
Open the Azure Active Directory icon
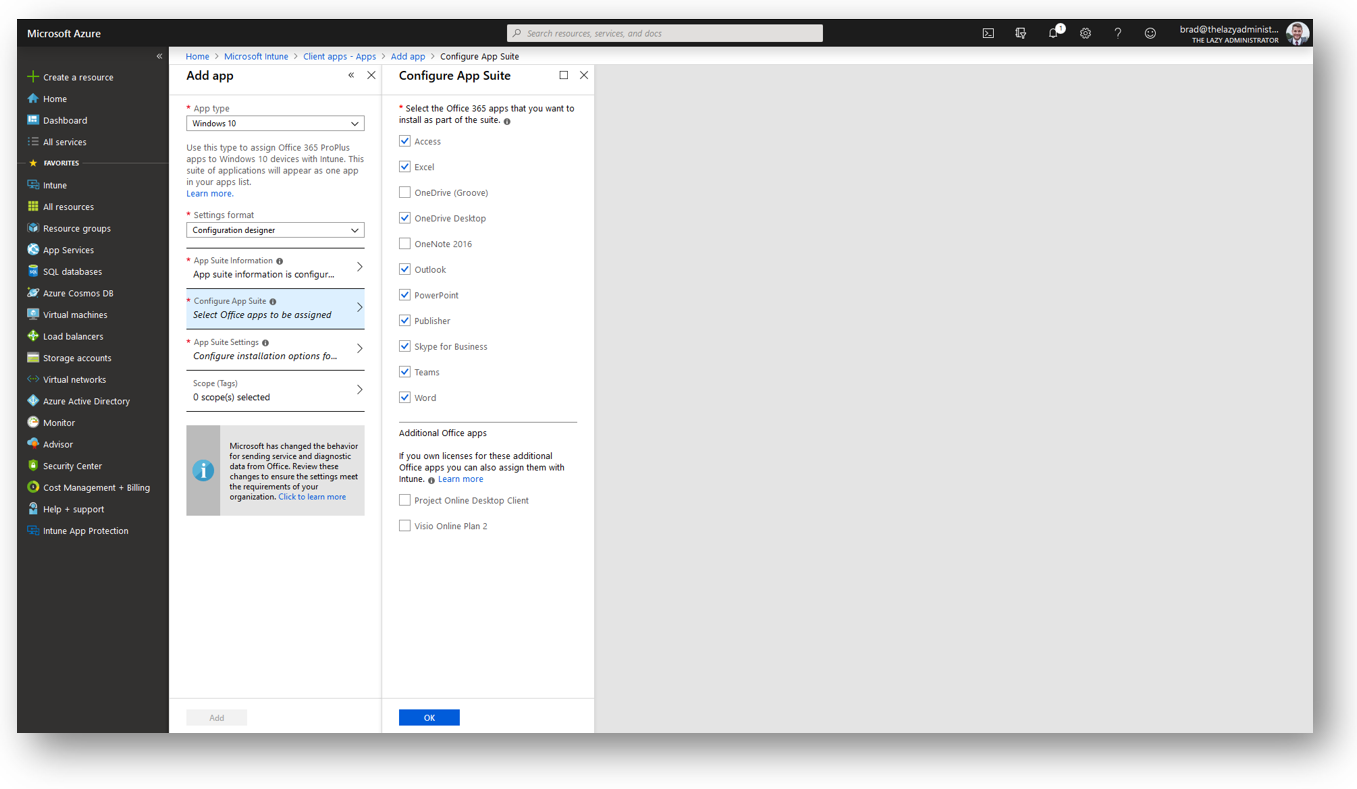(33, 401)
